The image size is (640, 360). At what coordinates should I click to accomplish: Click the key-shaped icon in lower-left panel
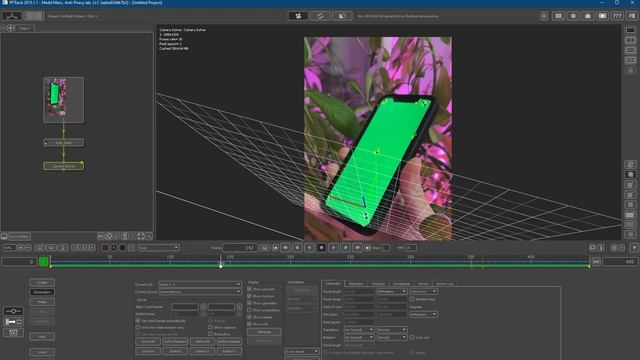pyautogui.click(x=13, y=322)
